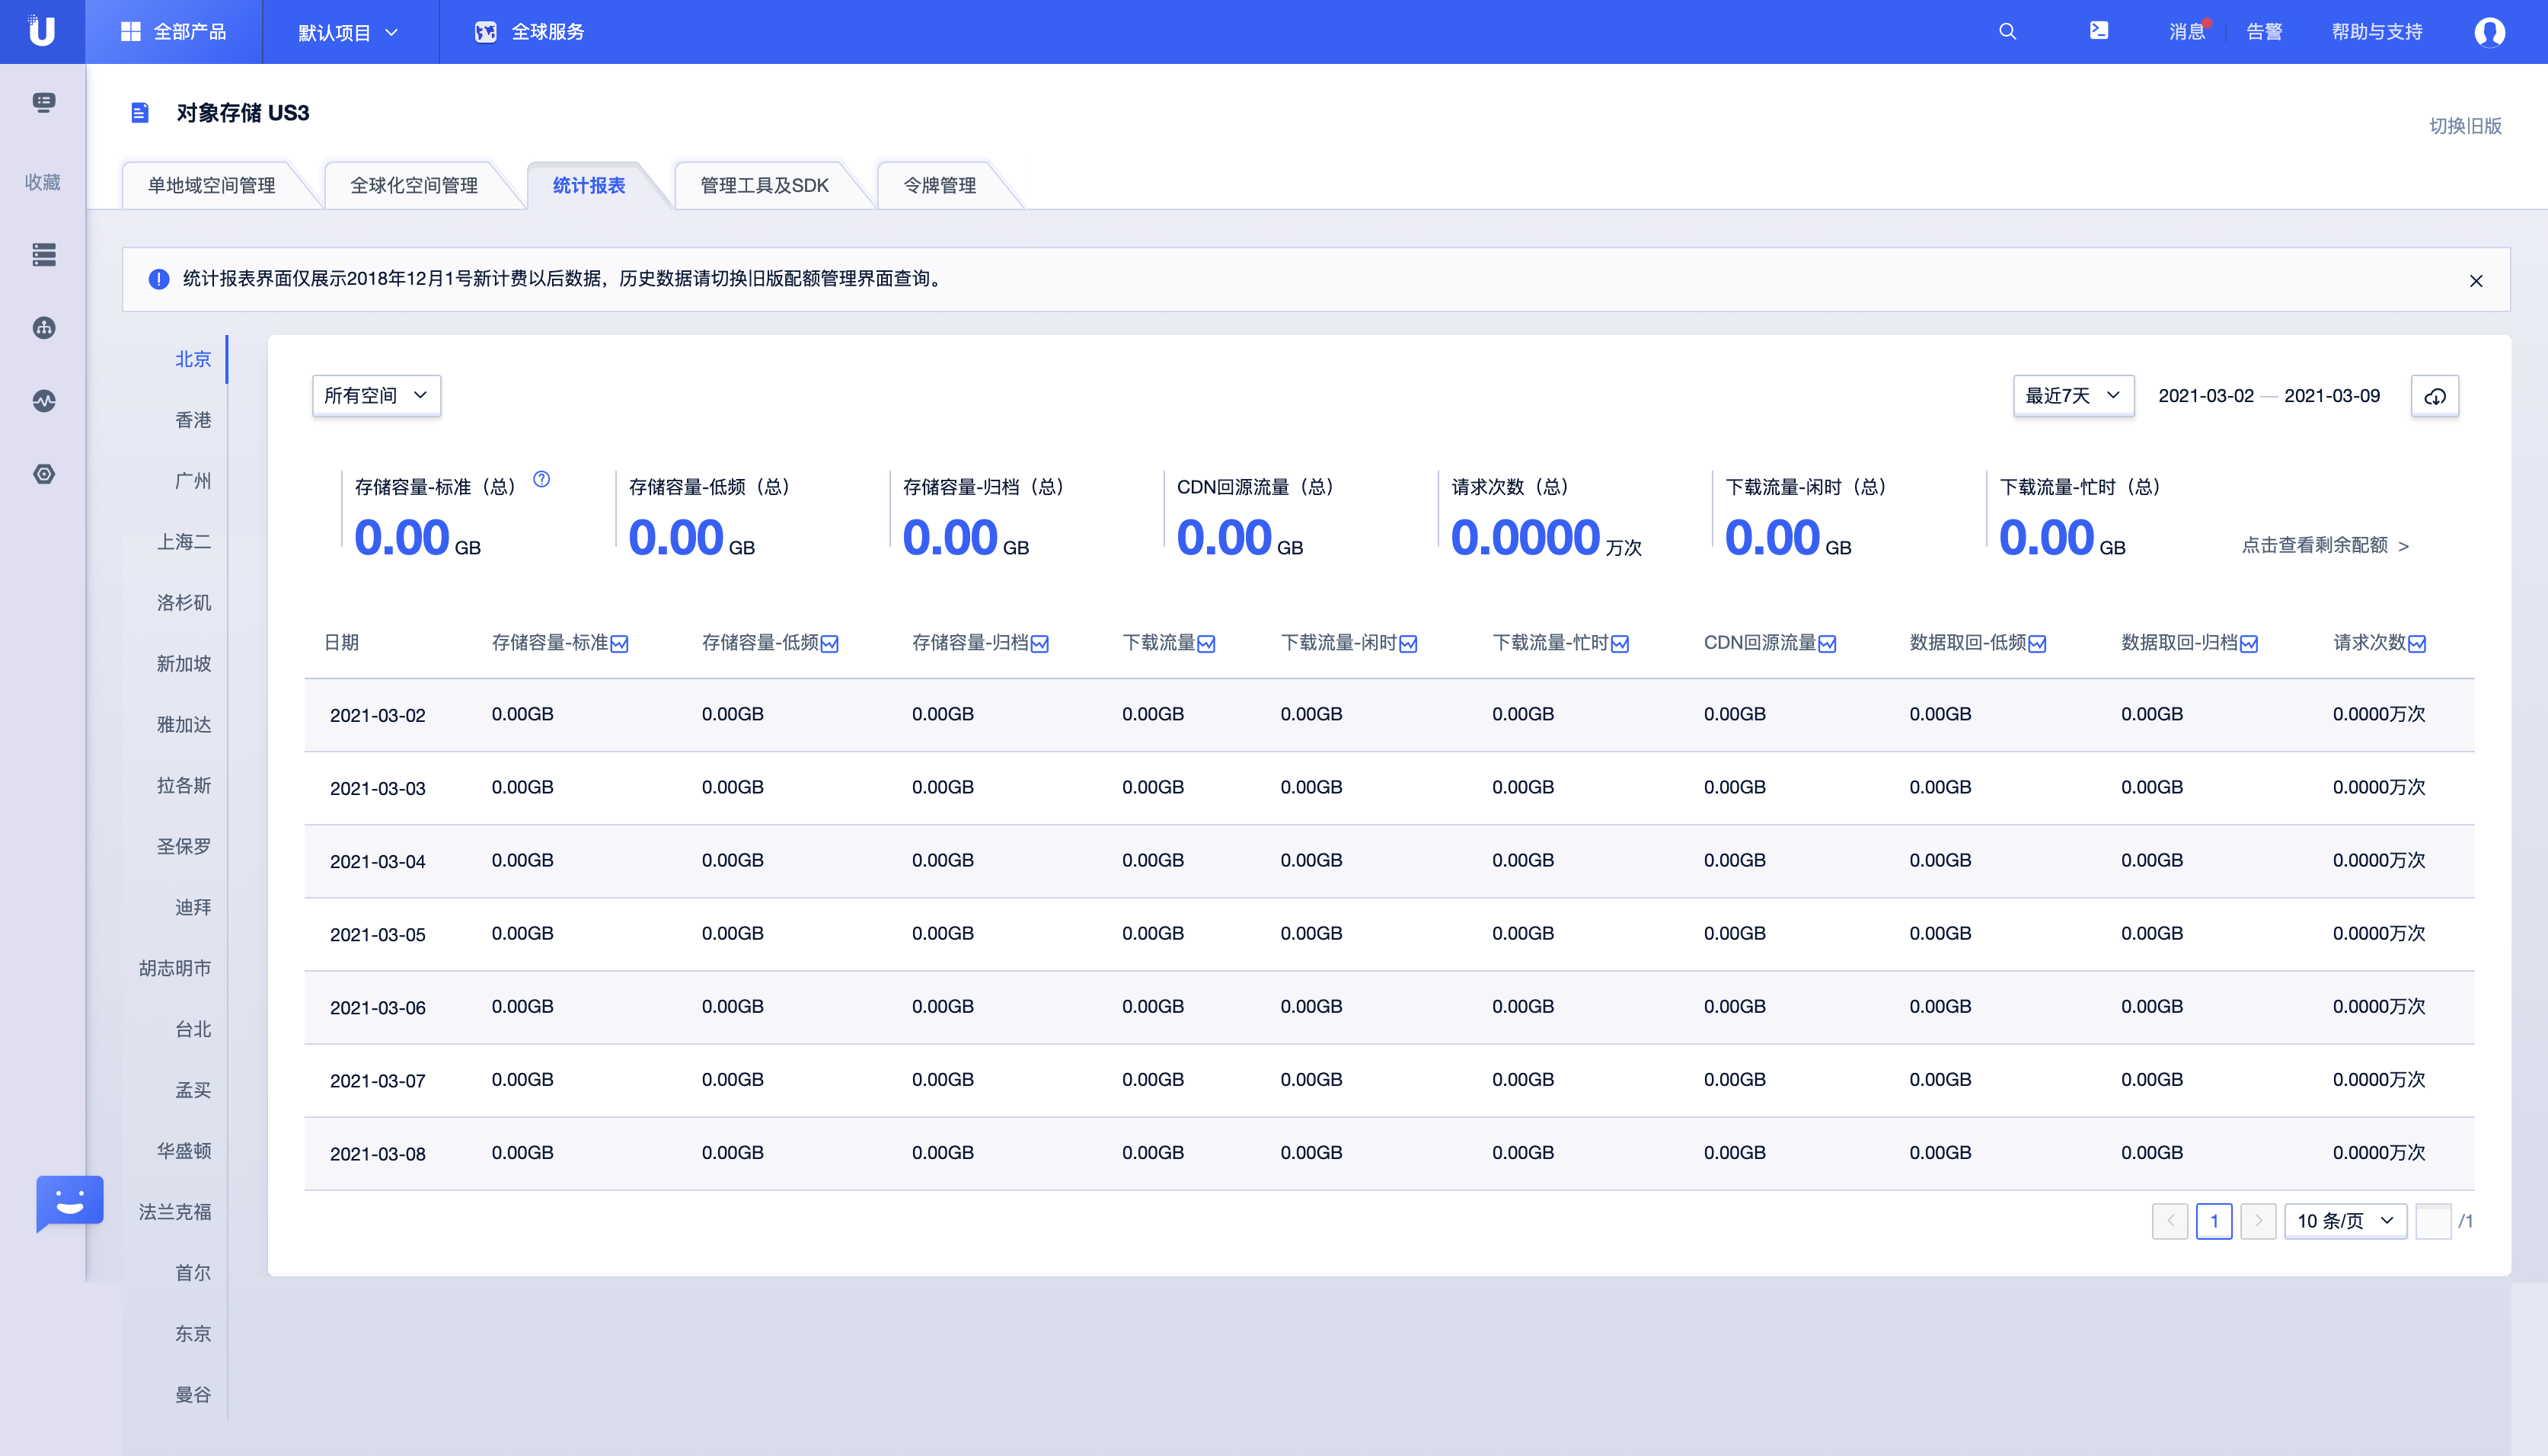The height and width of the screenshot is (1456, 2548).
Task: Switch to 令牌管理 tab
Action: click(939, 185)
